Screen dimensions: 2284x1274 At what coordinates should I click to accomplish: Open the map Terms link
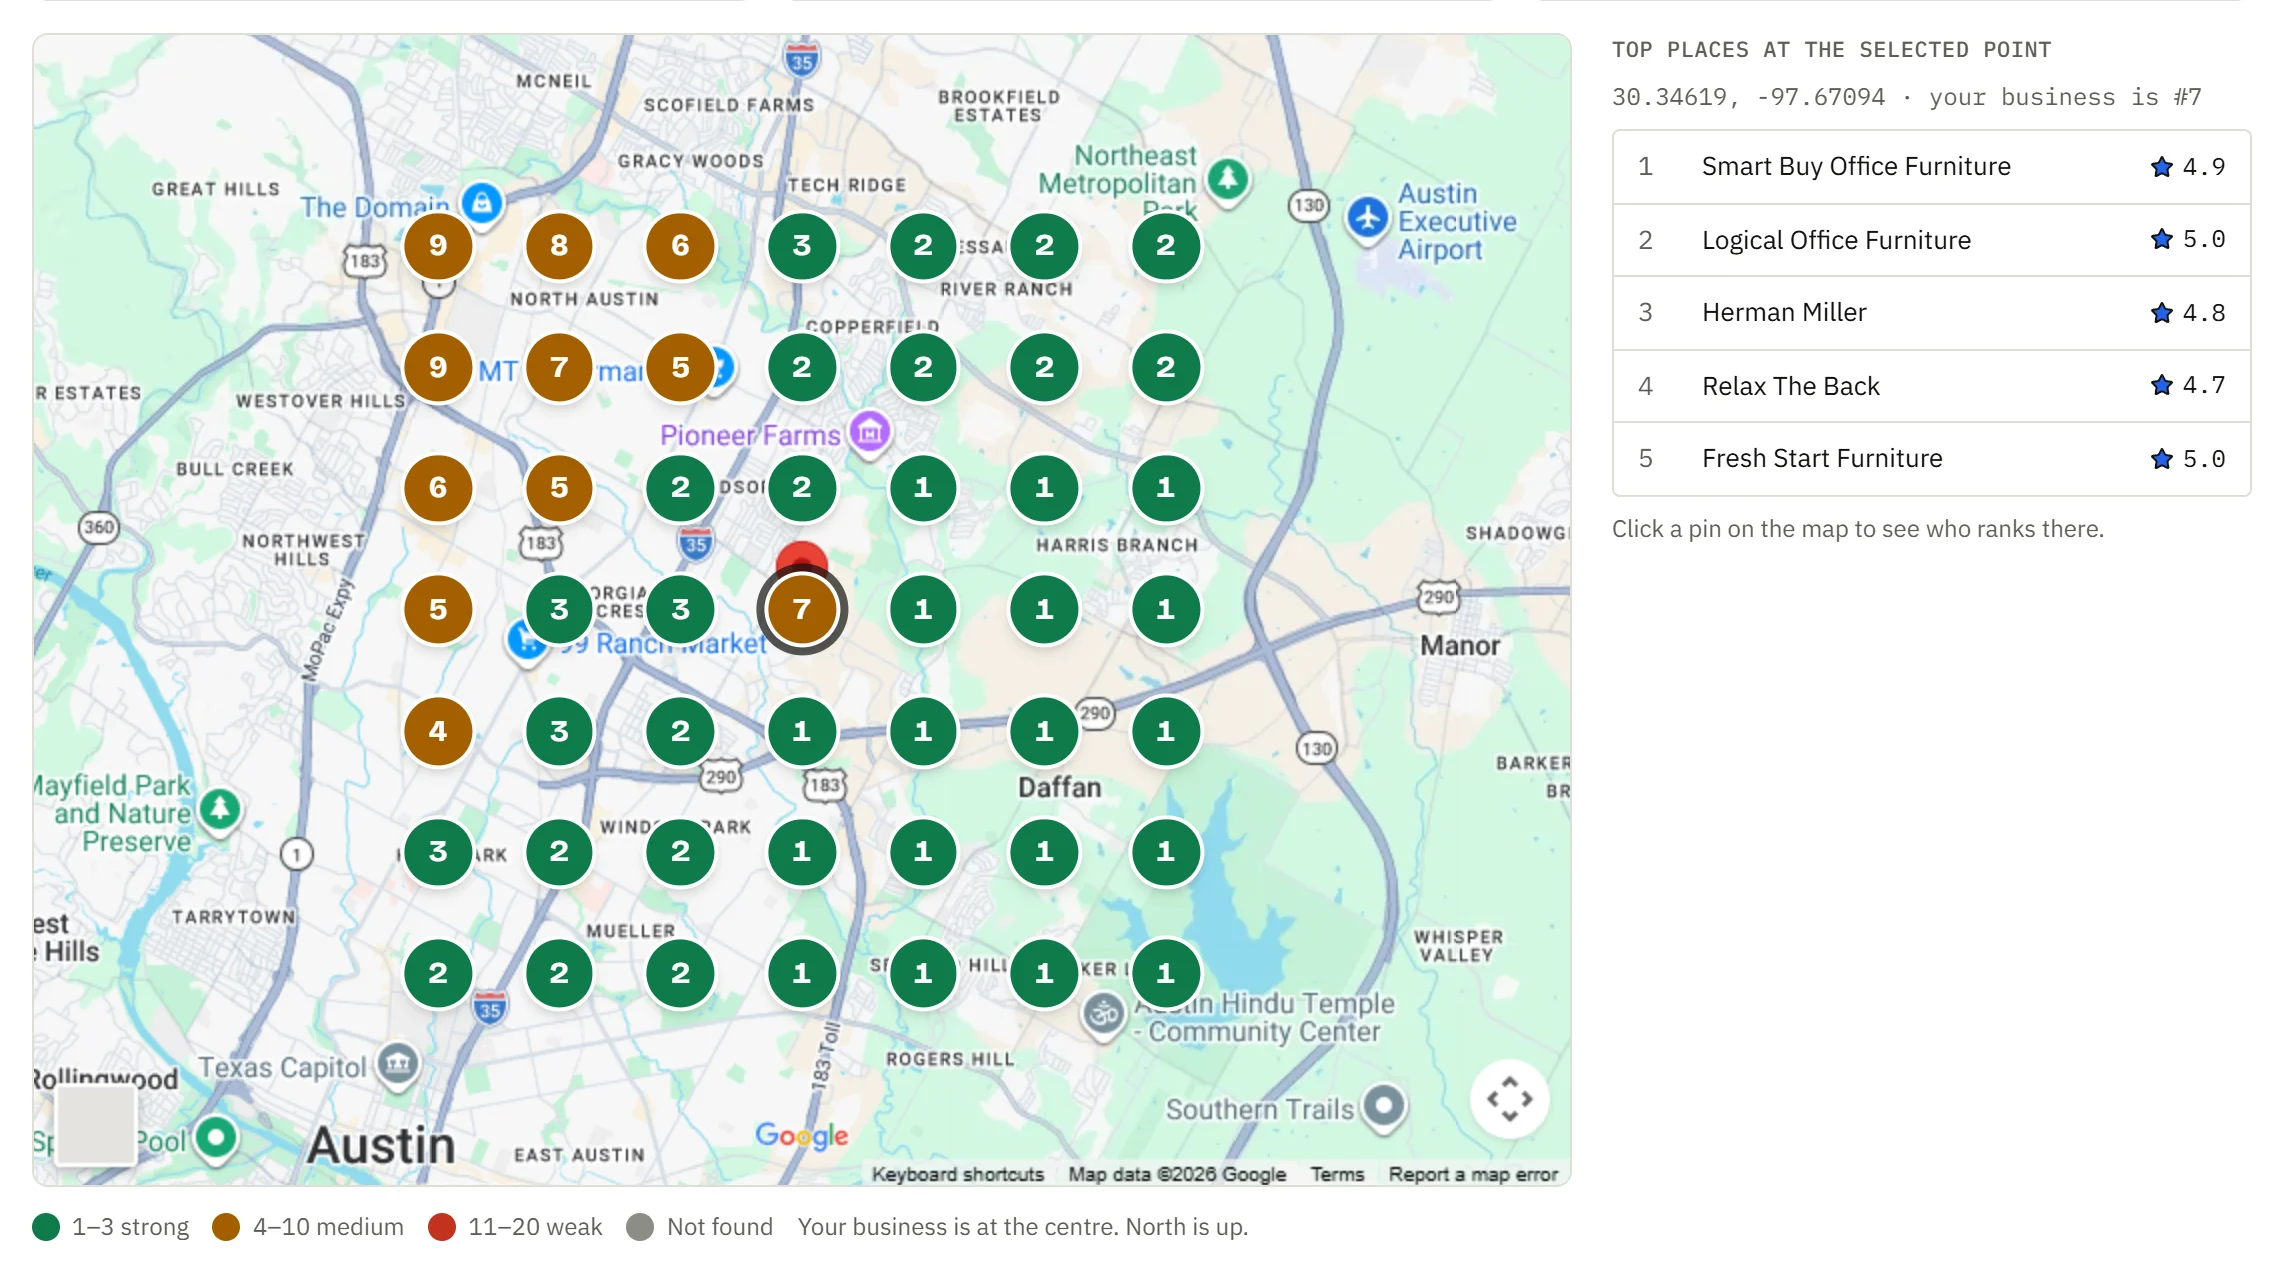[x=1337, y=1174]
